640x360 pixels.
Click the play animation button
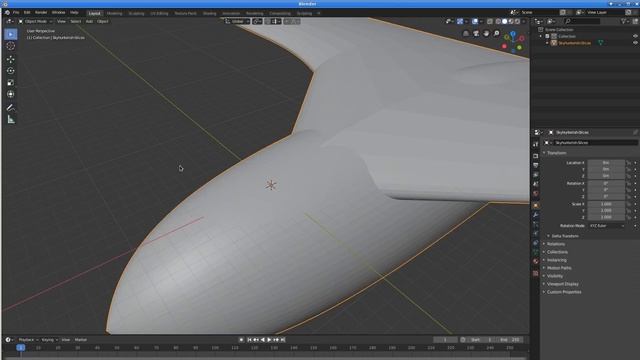point(269,340)
